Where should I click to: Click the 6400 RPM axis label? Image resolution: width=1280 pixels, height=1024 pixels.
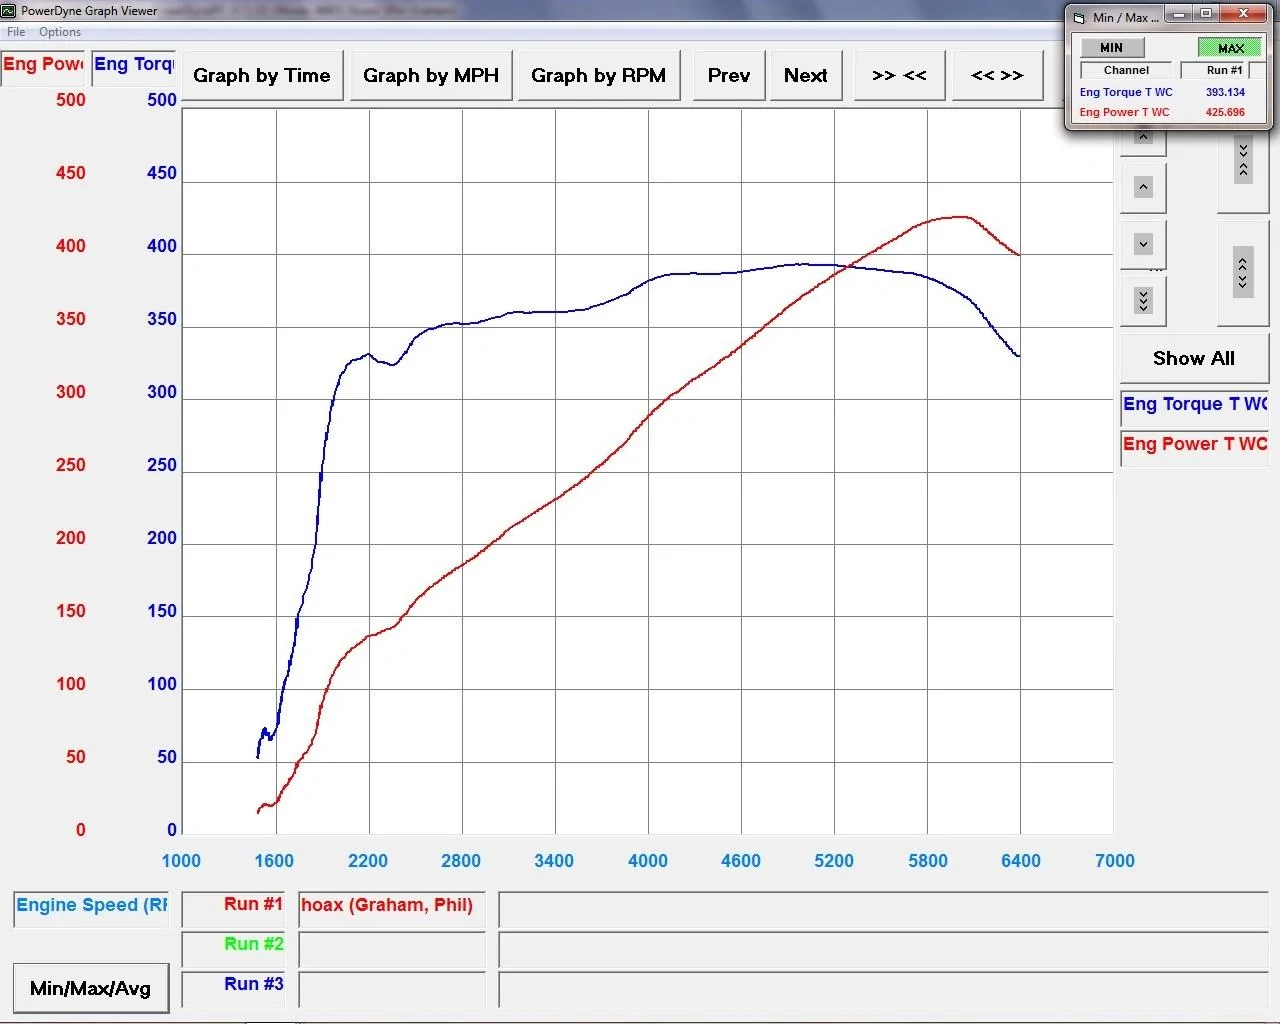pyautogui.click(x=1021, y=861)
